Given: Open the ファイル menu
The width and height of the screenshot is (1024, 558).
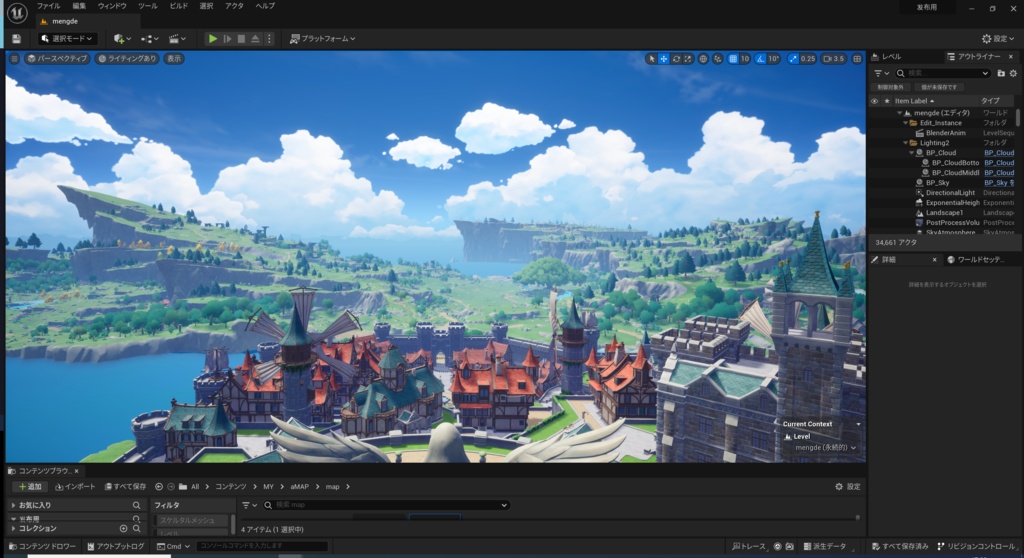Looking at the screenshot, I should click(48, 6).
